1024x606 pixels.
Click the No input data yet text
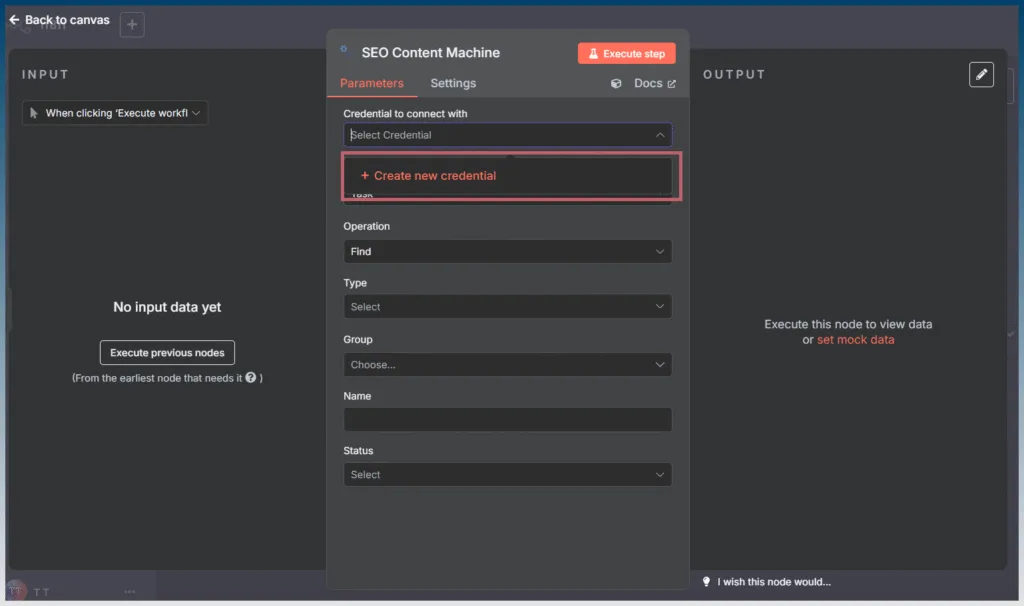[x=167, y=307]
